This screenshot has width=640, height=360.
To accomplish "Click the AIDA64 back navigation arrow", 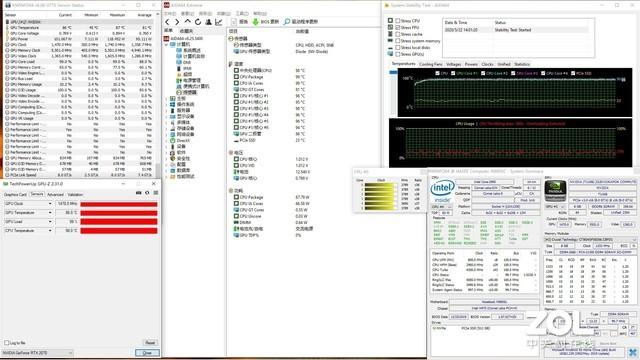I will point(167,22).
